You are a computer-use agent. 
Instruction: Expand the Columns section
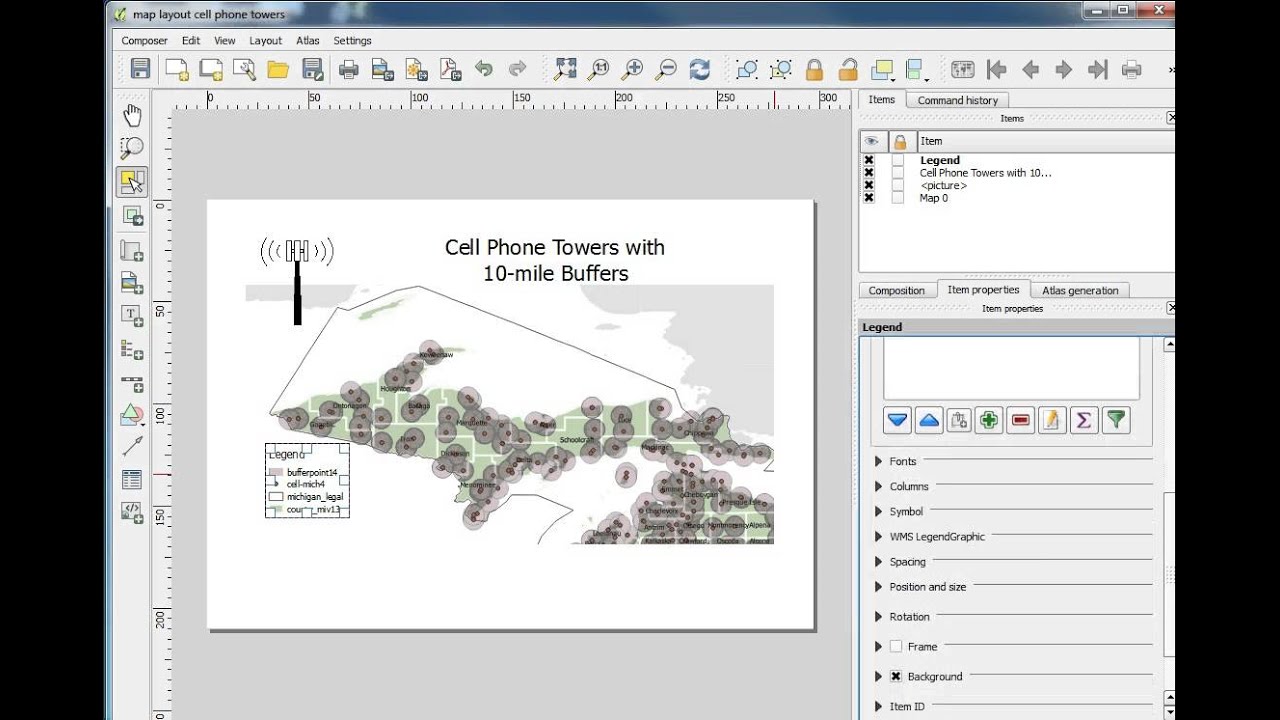879,486
